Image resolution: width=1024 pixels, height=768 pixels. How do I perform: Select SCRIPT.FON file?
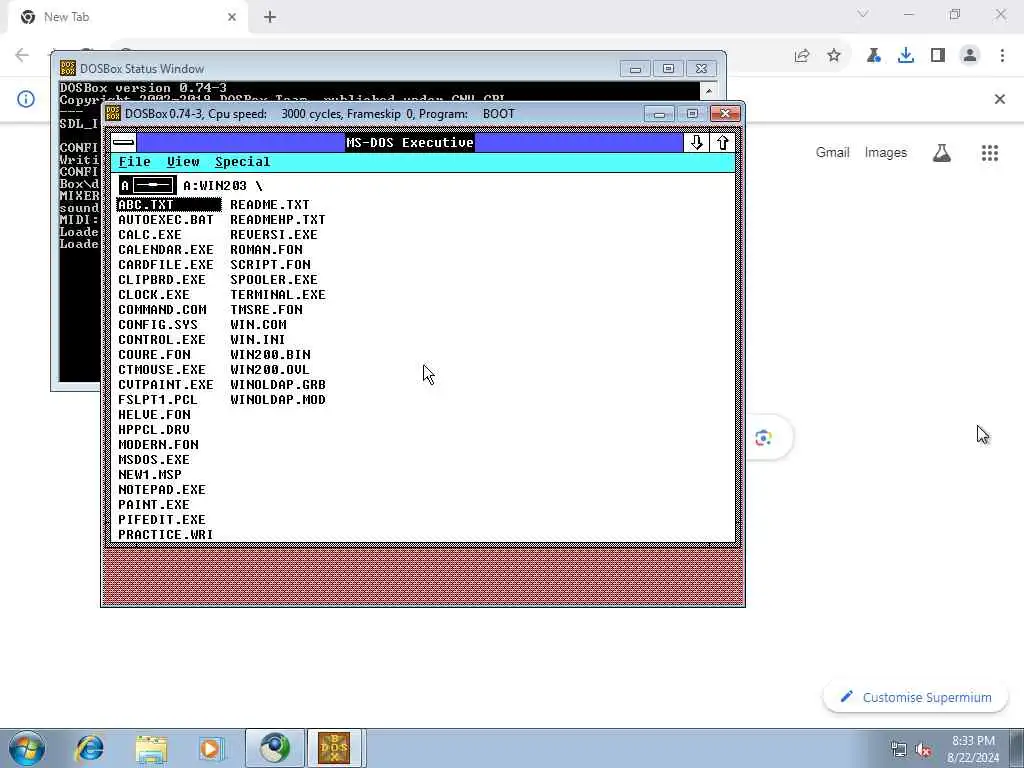click(x=270, y=265)
